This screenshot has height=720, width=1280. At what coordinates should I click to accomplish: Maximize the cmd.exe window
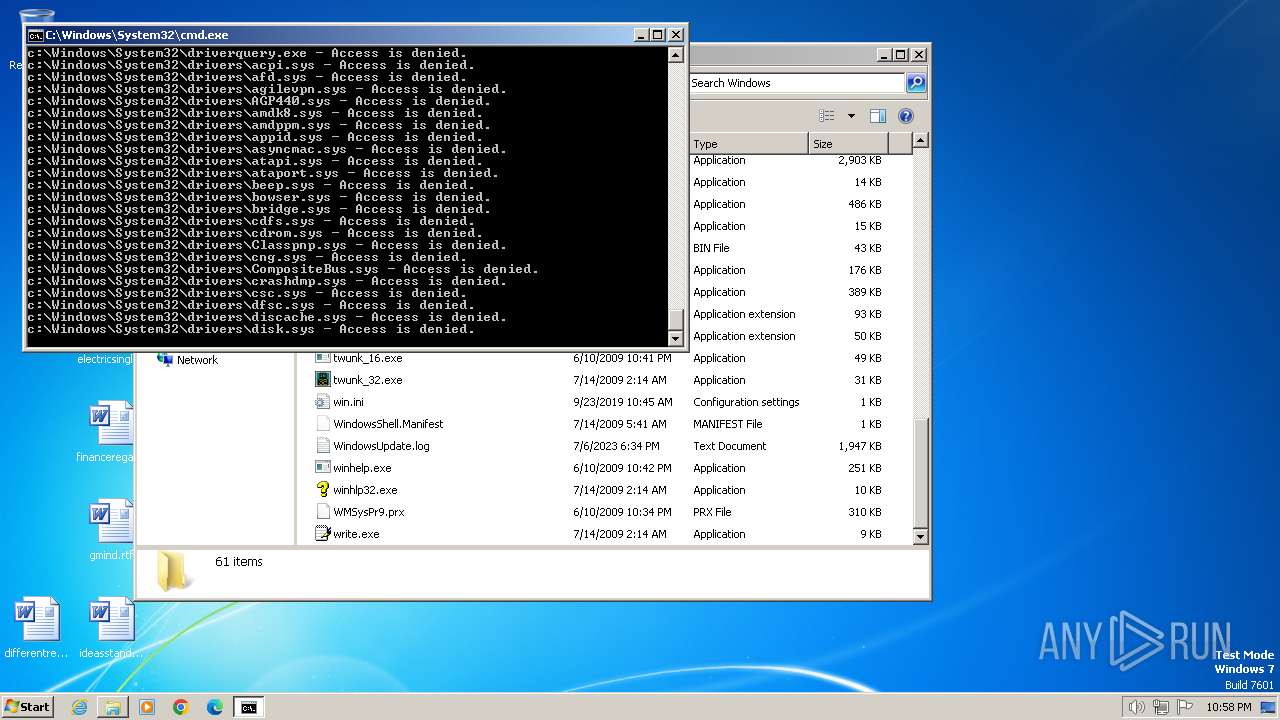coord(657,35)
